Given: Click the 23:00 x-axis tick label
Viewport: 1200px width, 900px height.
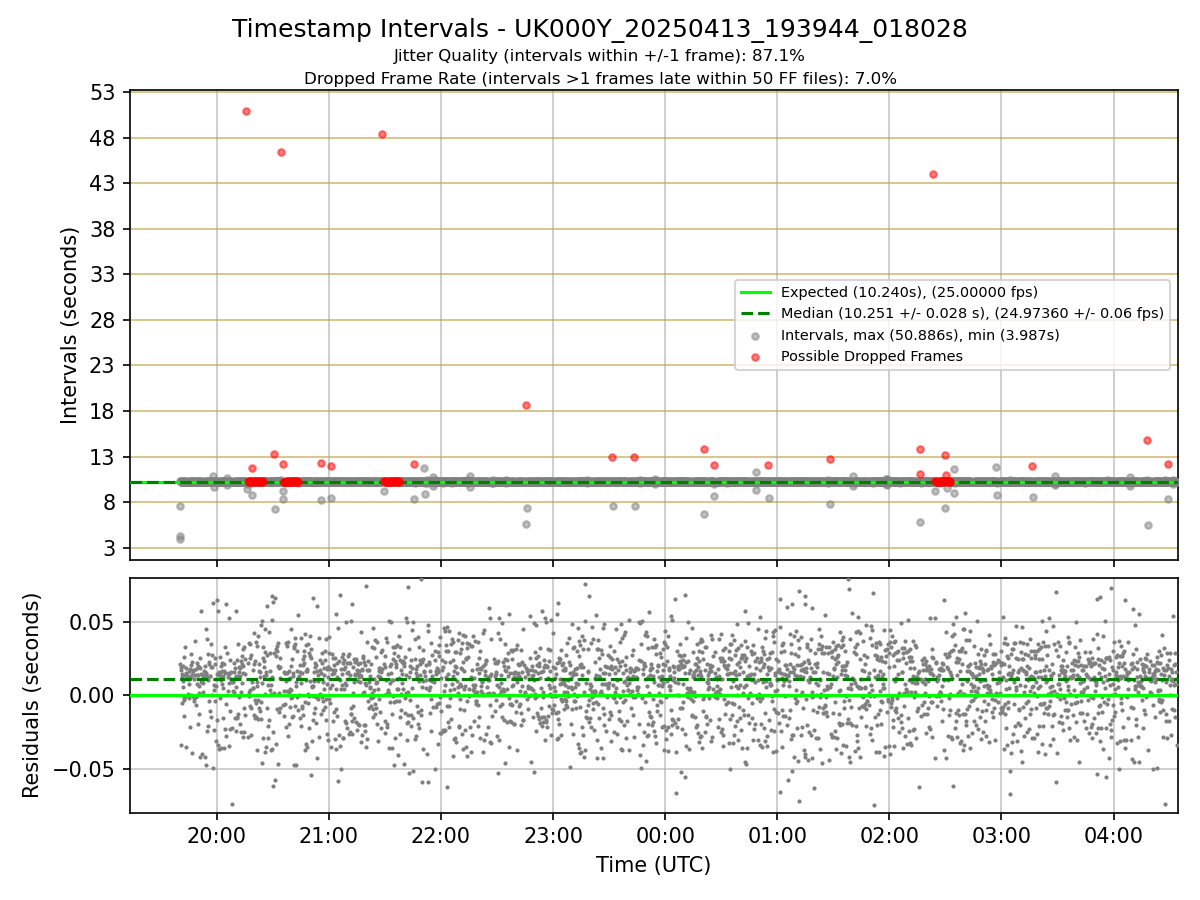Looking at the screenshot, I should click(x=553, y=835).
